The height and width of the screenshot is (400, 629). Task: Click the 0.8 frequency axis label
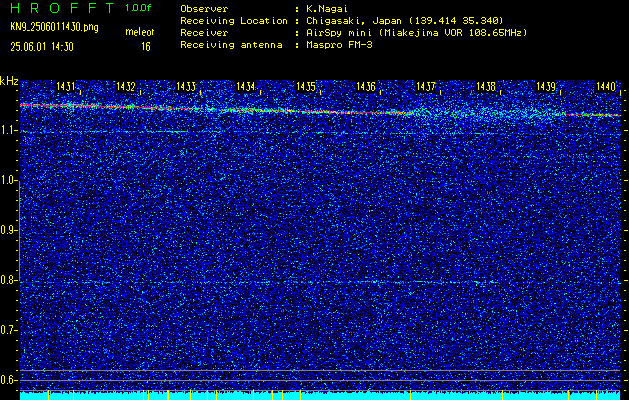(8, 280)
